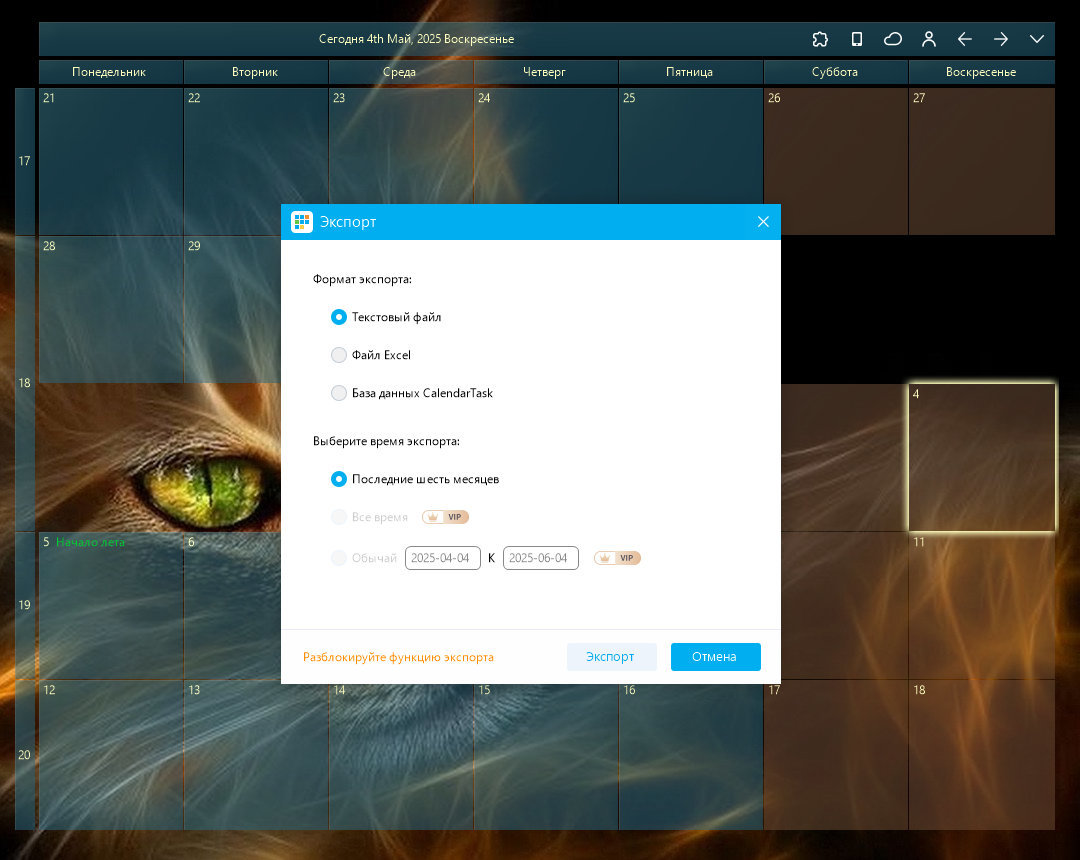1080x860 pixels.
Task: Click the VIP badge next to Все время
Action: [445, 516]
